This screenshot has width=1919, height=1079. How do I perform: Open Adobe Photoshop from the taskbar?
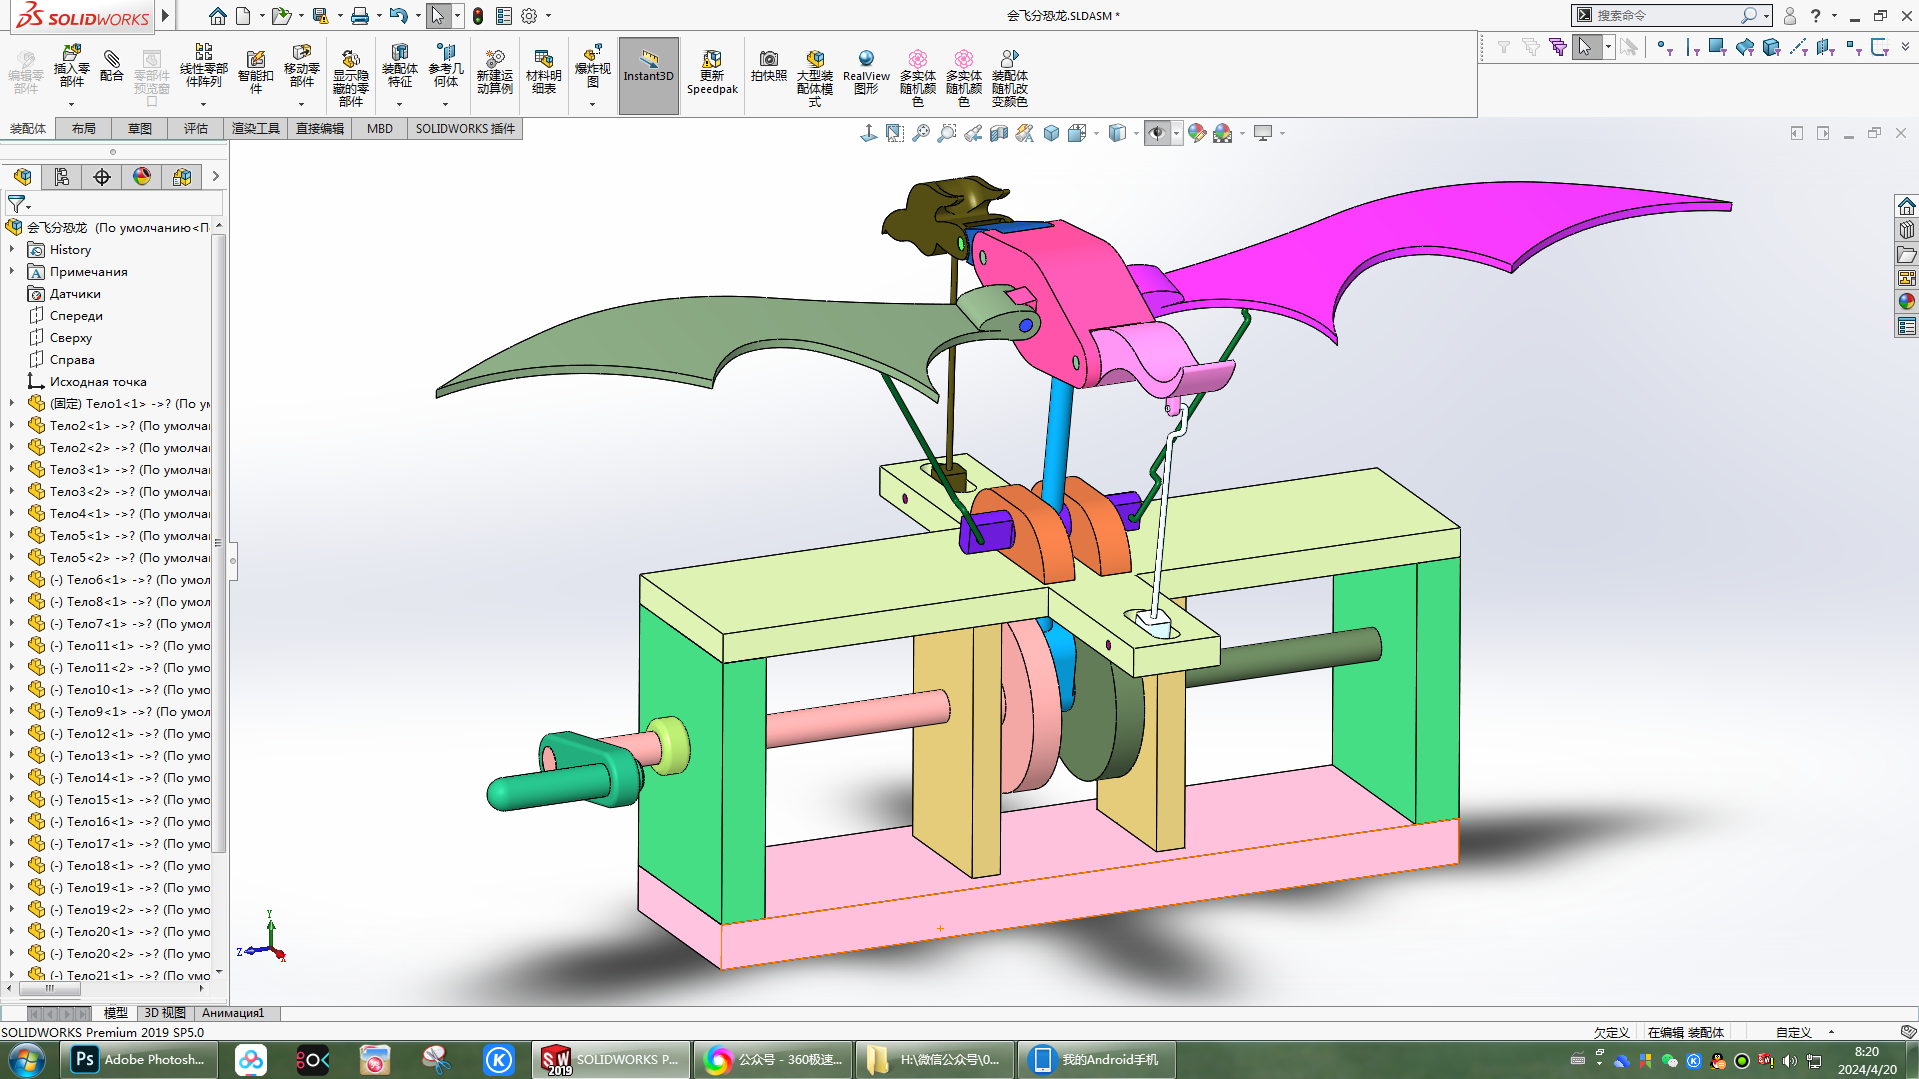pos(141,1059)
